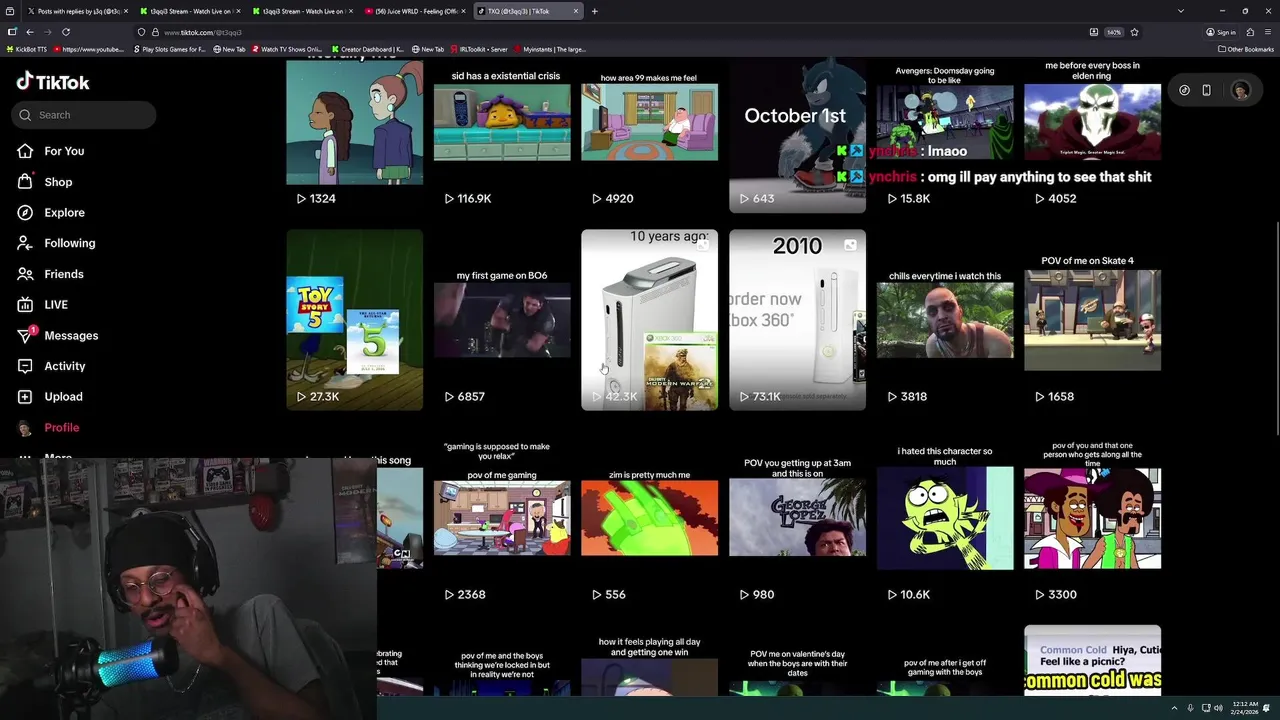Click the TikTok coin icon top right
This screenshot has height=720, width=1280.
[1184, 90]
